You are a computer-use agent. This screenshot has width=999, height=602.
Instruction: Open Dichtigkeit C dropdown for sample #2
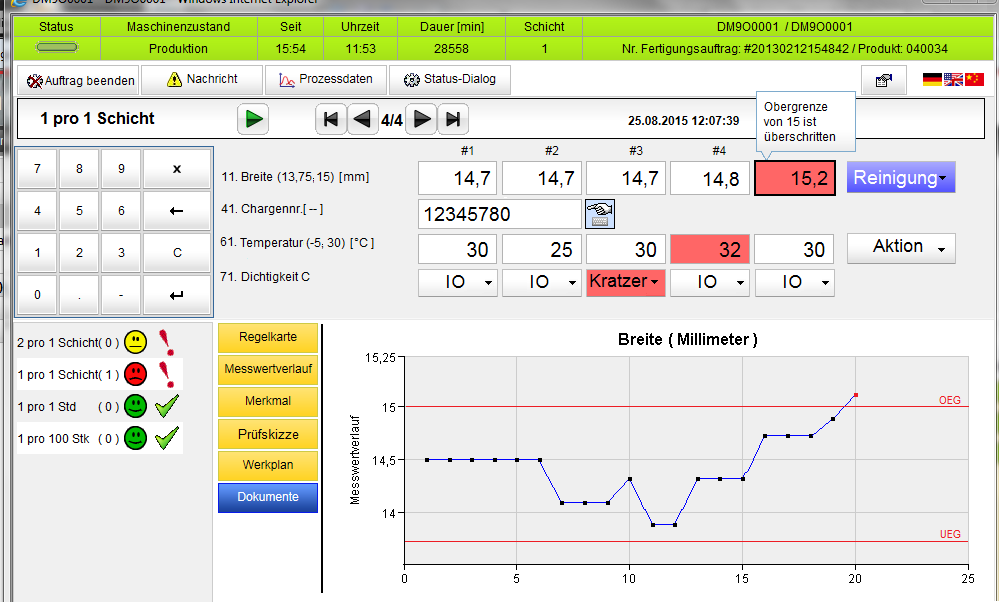pos(542,282)
